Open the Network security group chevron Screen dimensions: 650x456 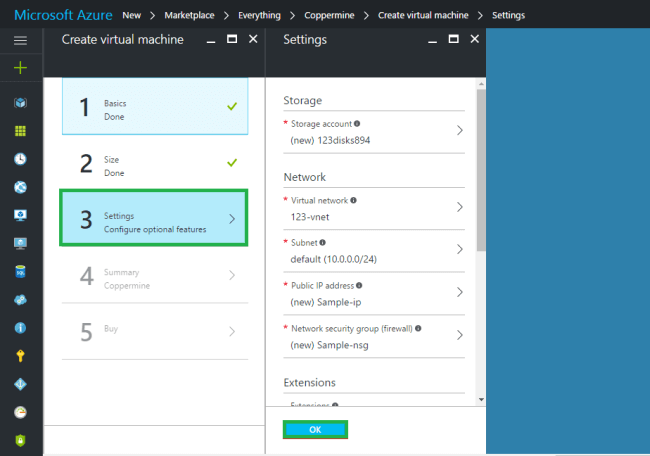pos(459,335)
